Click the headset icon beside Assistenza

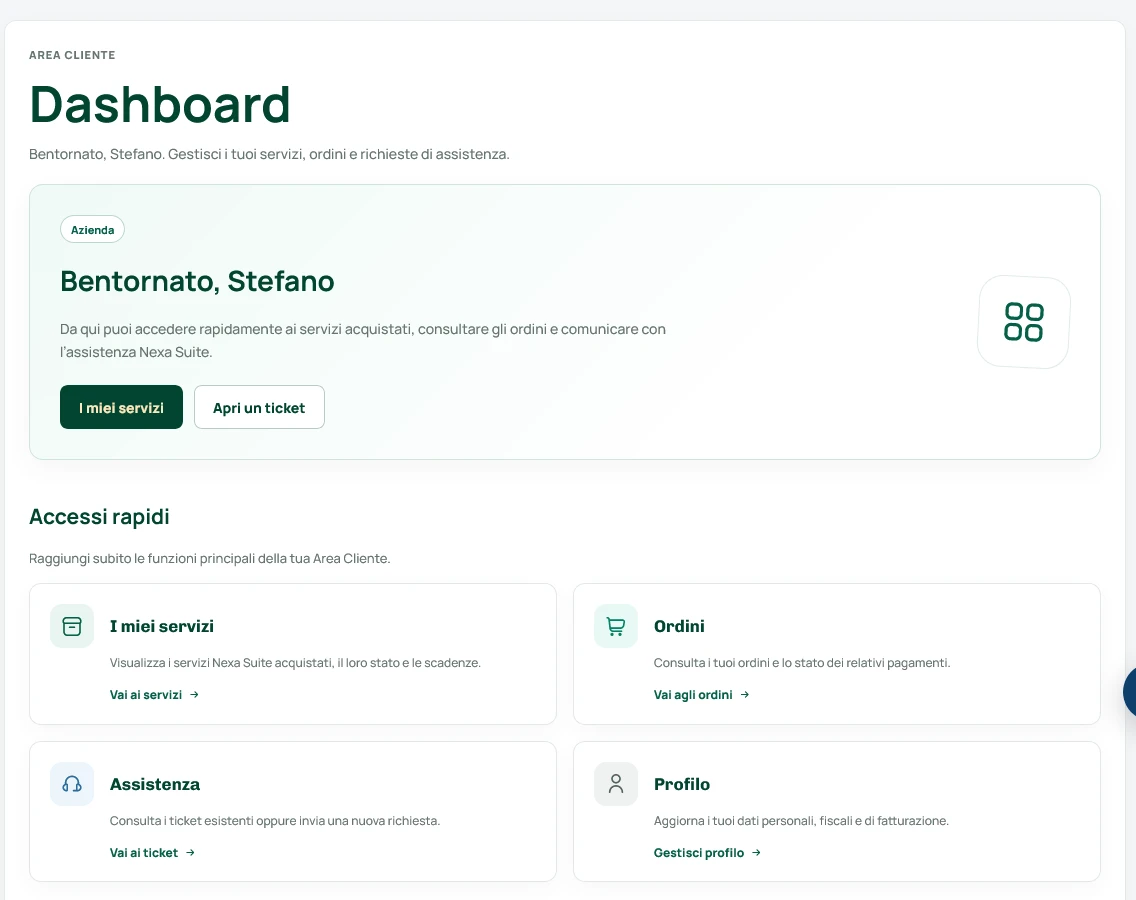pyautogui.click(x=72, y=784)
